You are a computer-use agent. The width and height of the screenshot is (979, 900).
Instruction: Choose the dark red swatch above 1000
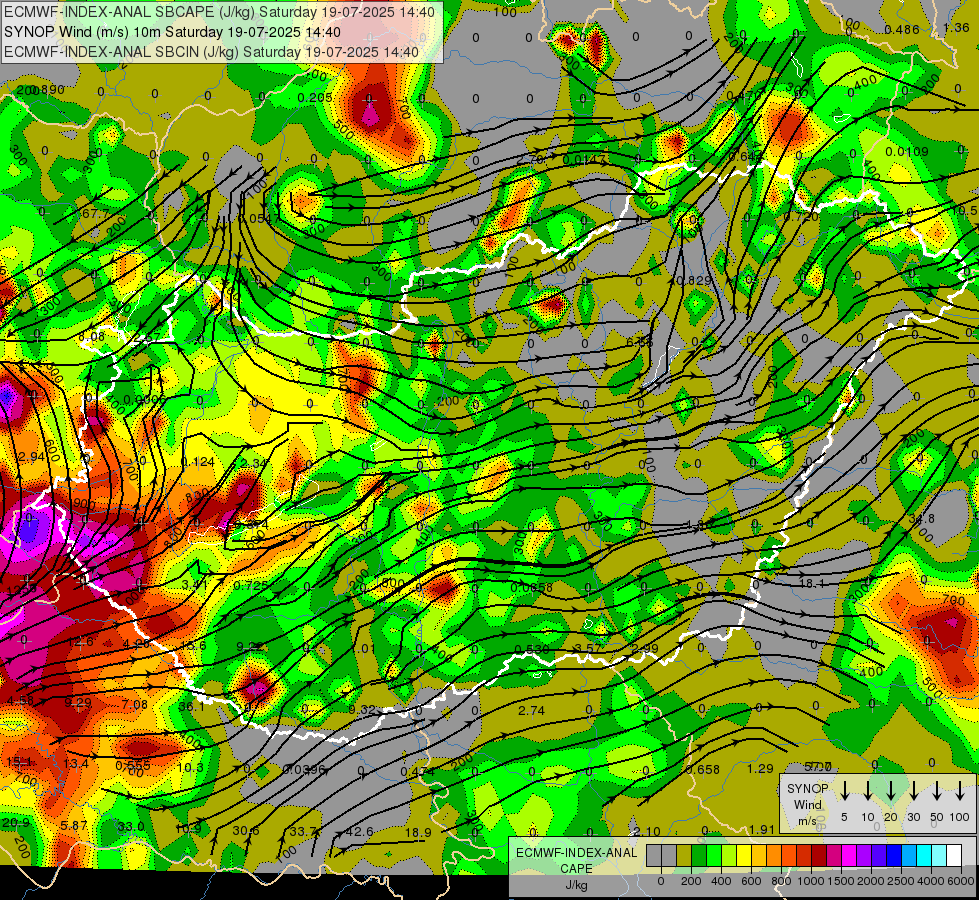pyautogui.click(x=819, y=856)
